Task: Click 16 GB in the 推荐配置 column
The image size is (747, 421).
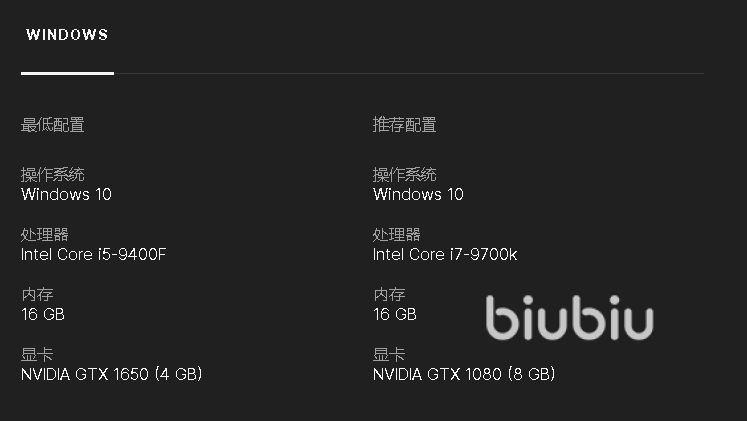Action: coord(394,314)
